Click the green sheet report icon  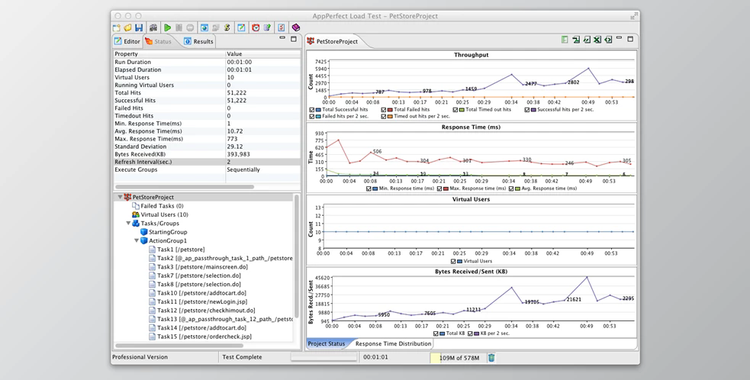pos(565,40)
